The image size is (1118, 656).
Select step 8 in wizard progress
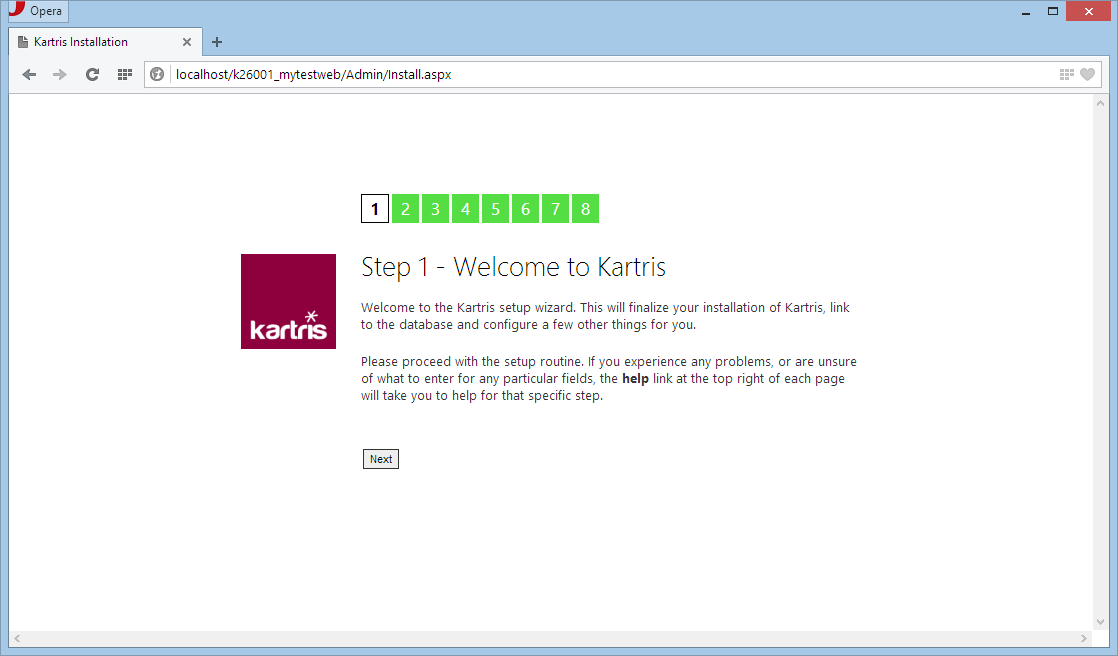tap(585, 209)
